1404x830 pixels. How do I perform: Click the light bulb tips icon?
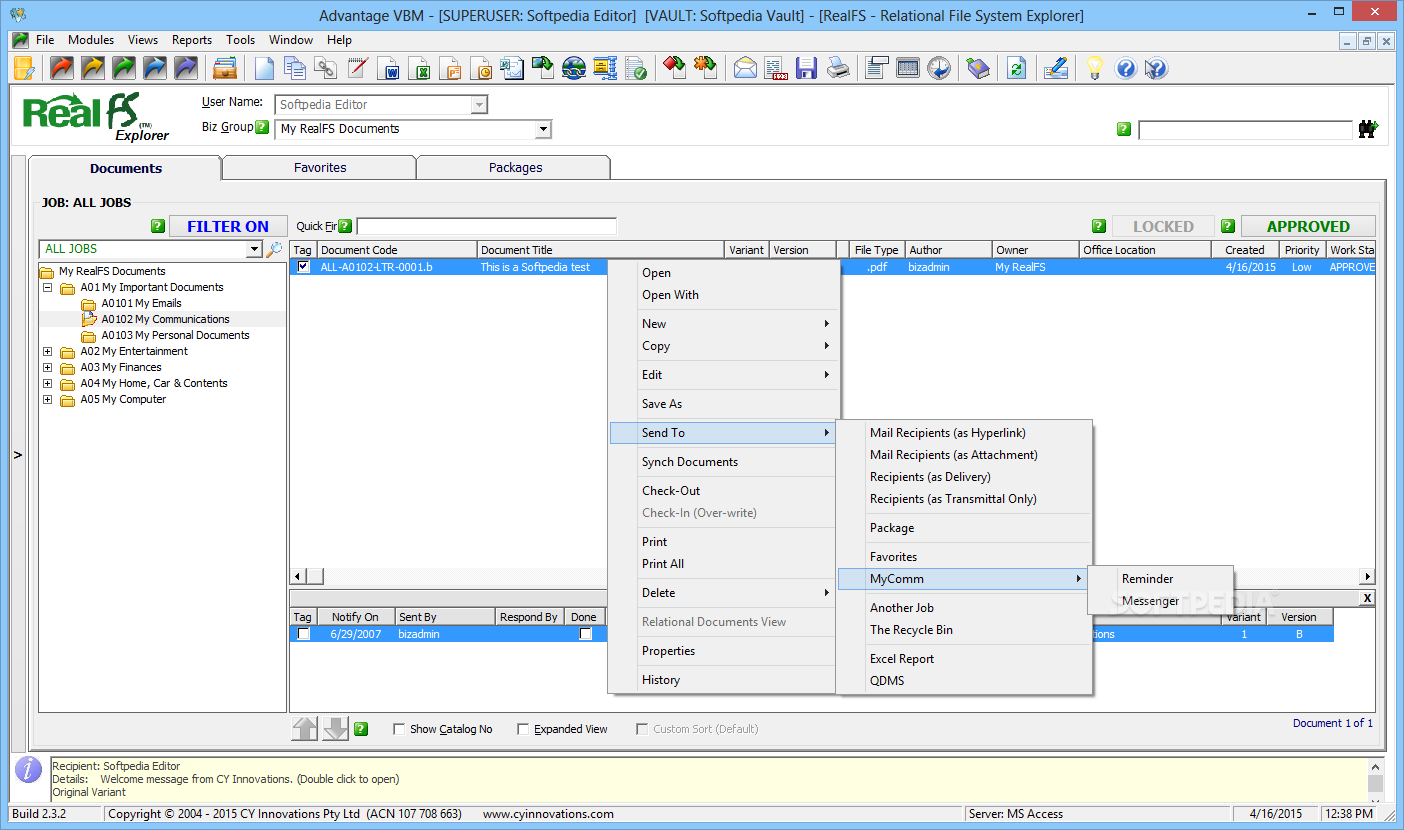pyautogui.click(x=1095, y=68)
